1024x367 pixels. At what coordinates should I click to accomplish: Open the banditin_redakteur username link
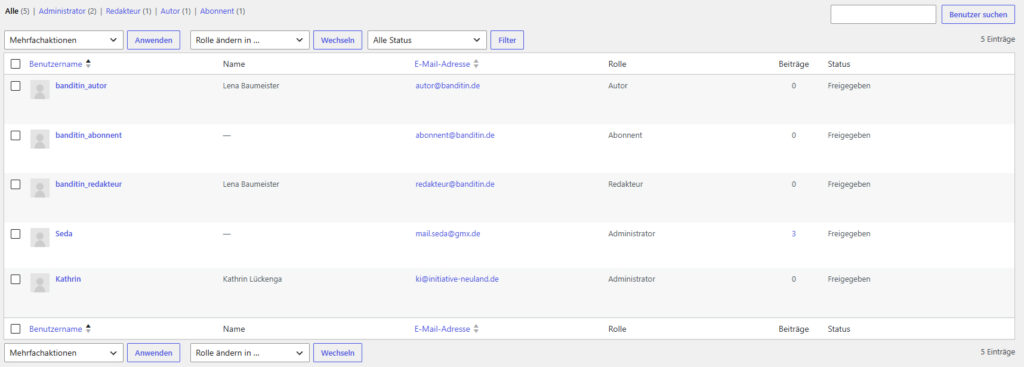tap(88, 184)
